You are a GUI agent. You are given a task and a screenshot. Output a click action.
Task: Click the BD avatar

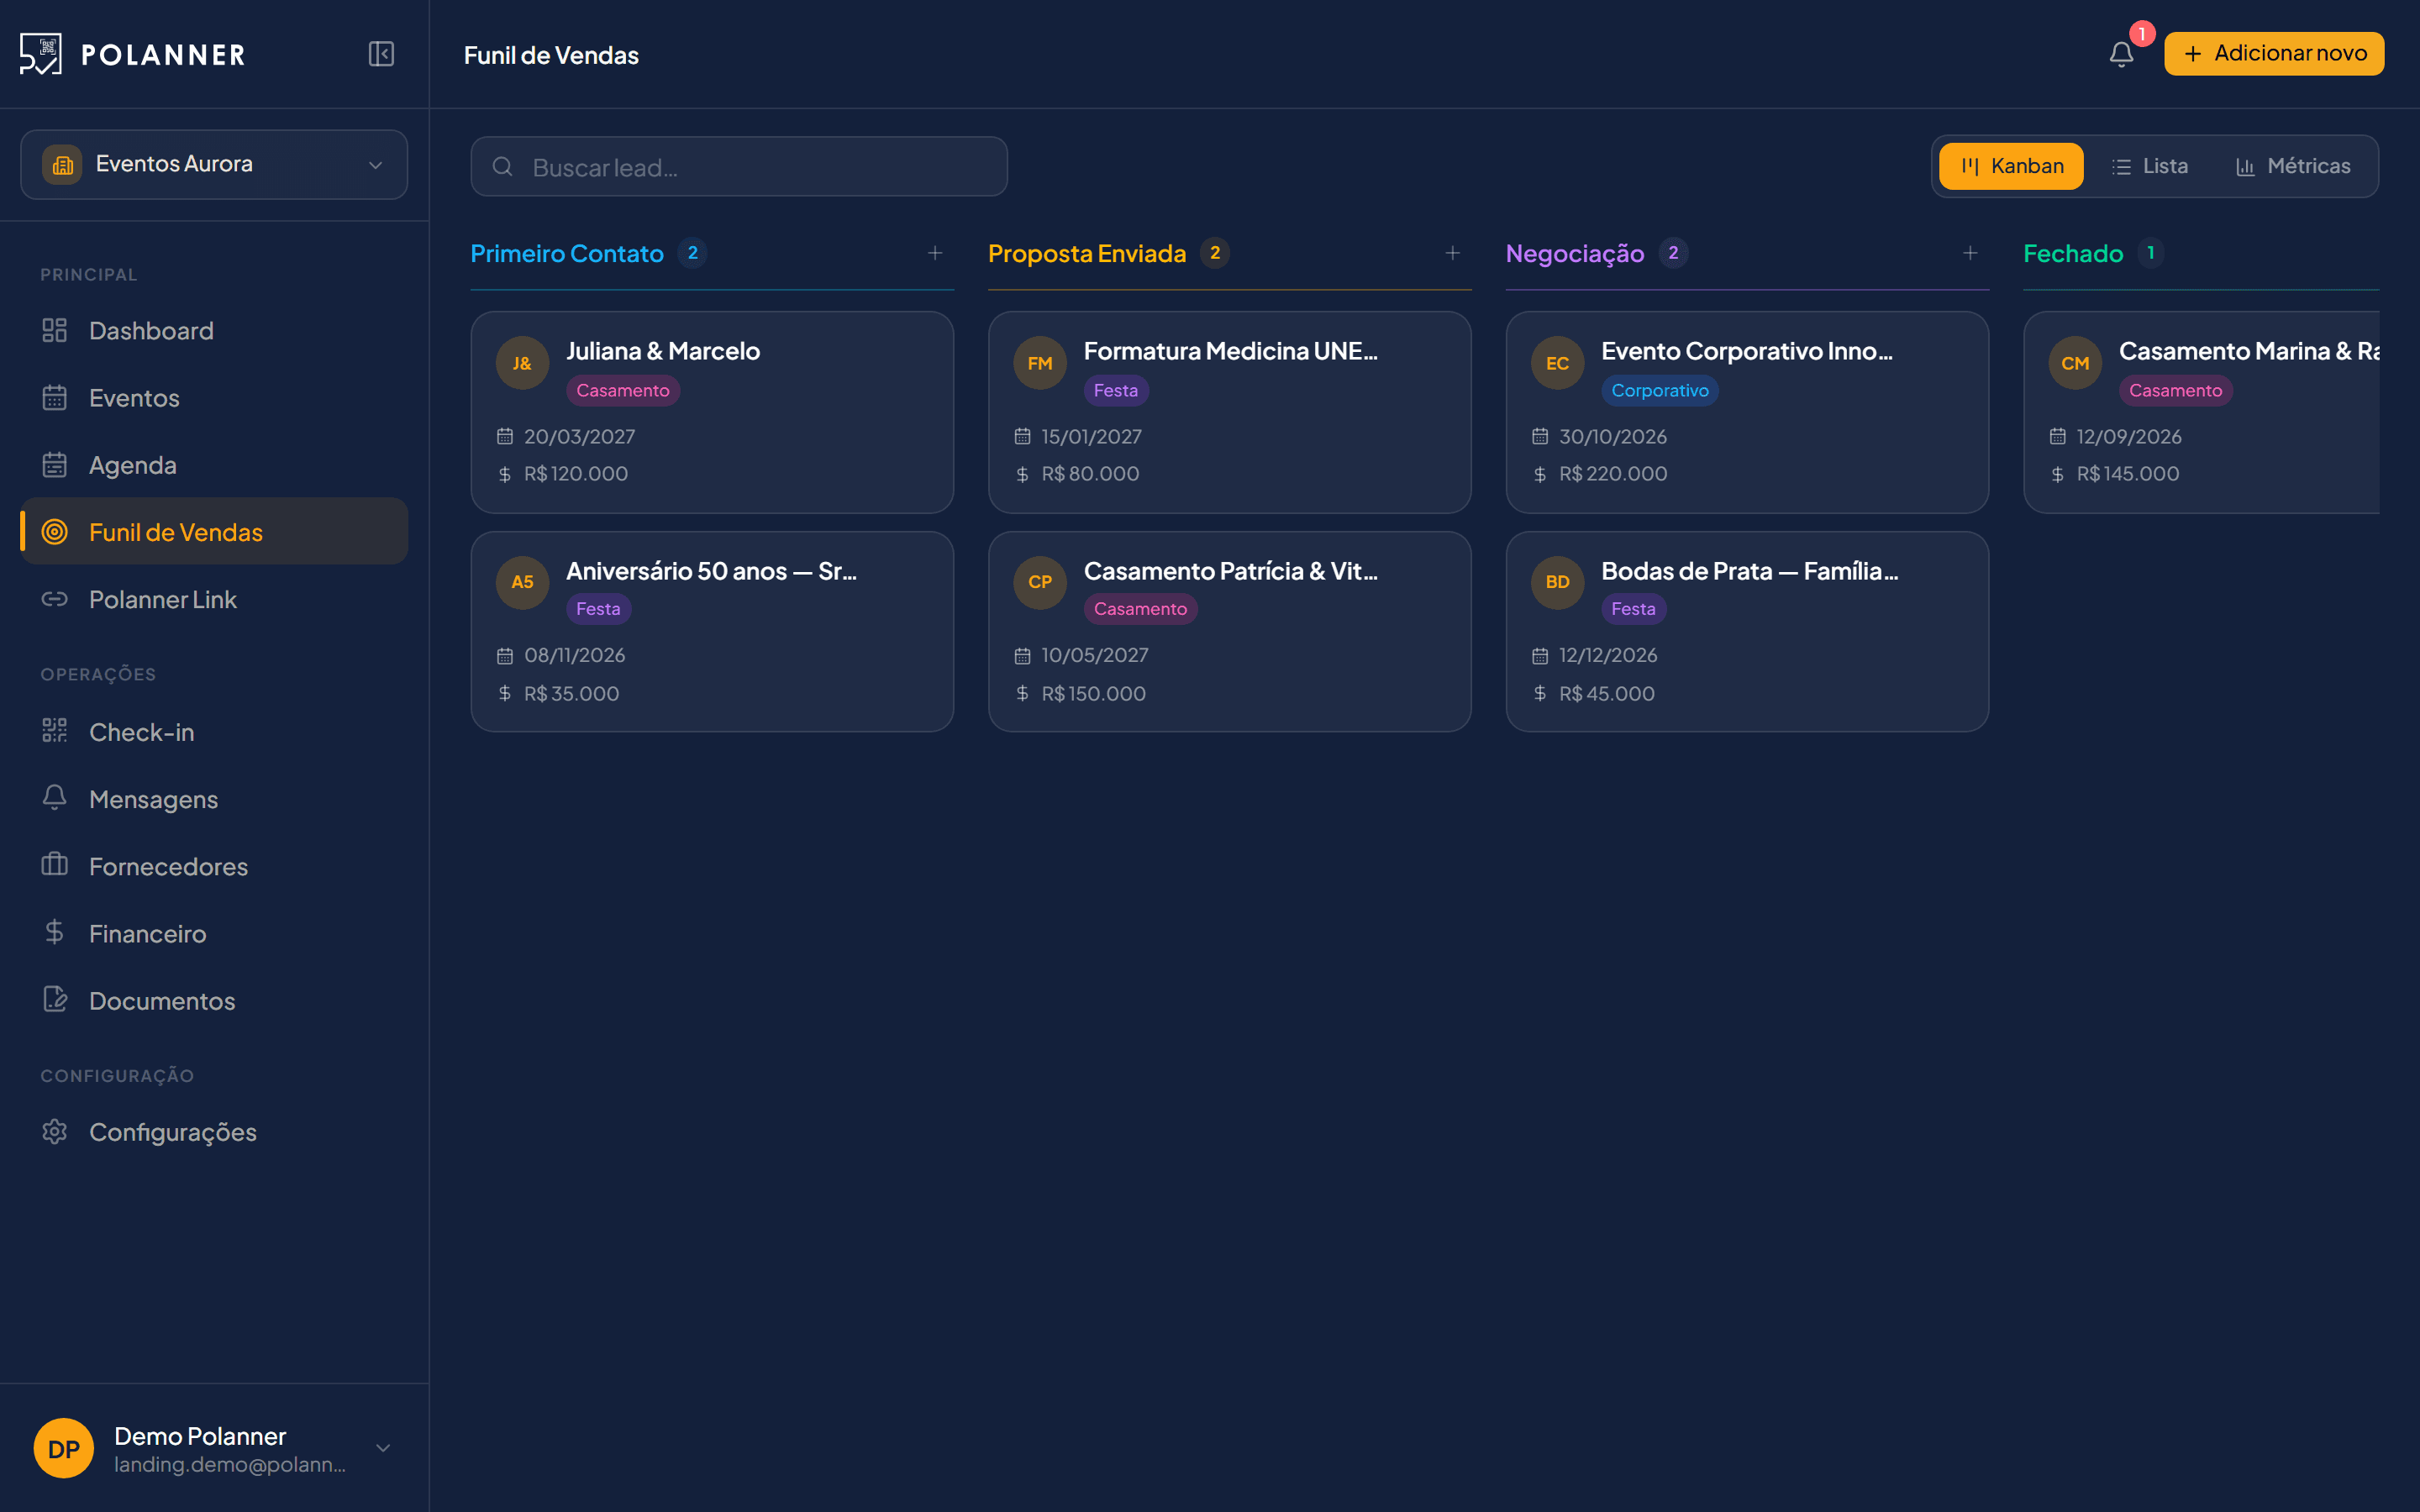pyautogui.click(x=1557, y=582)
